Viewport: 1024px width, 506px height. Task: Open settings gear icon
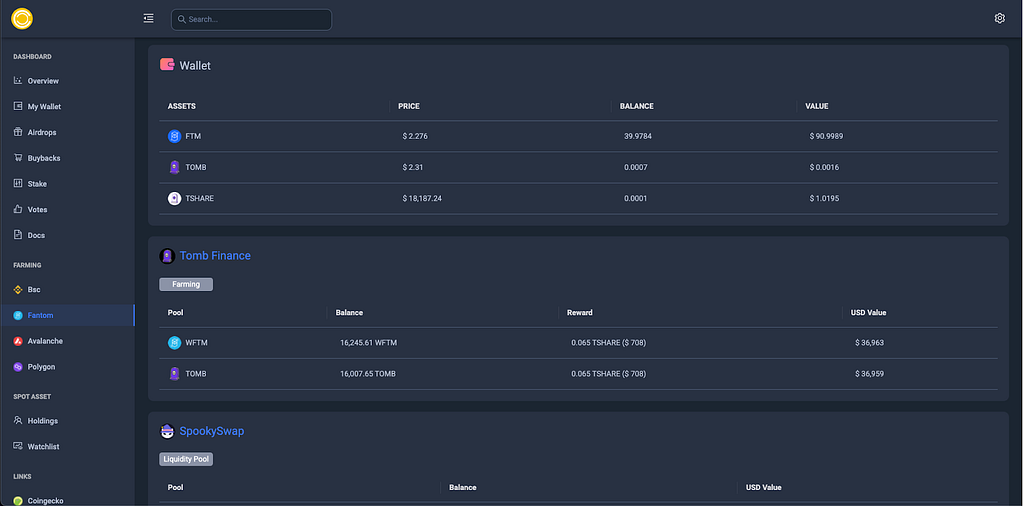(x=999, y=18)
